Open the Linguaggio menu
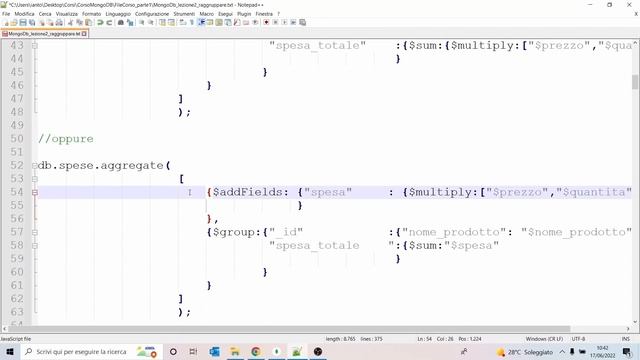This screenshot has height=360, width=640. tap(118, 14)
